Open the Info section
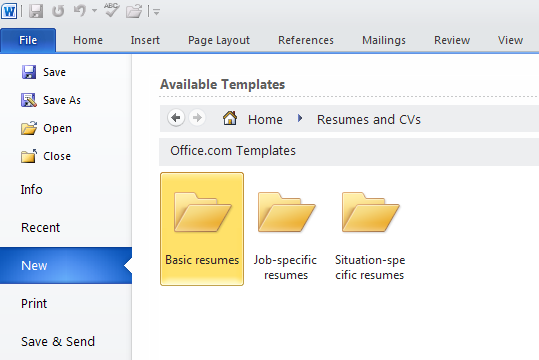The width and height of the screenshot is (539, 360). (32, 189)
